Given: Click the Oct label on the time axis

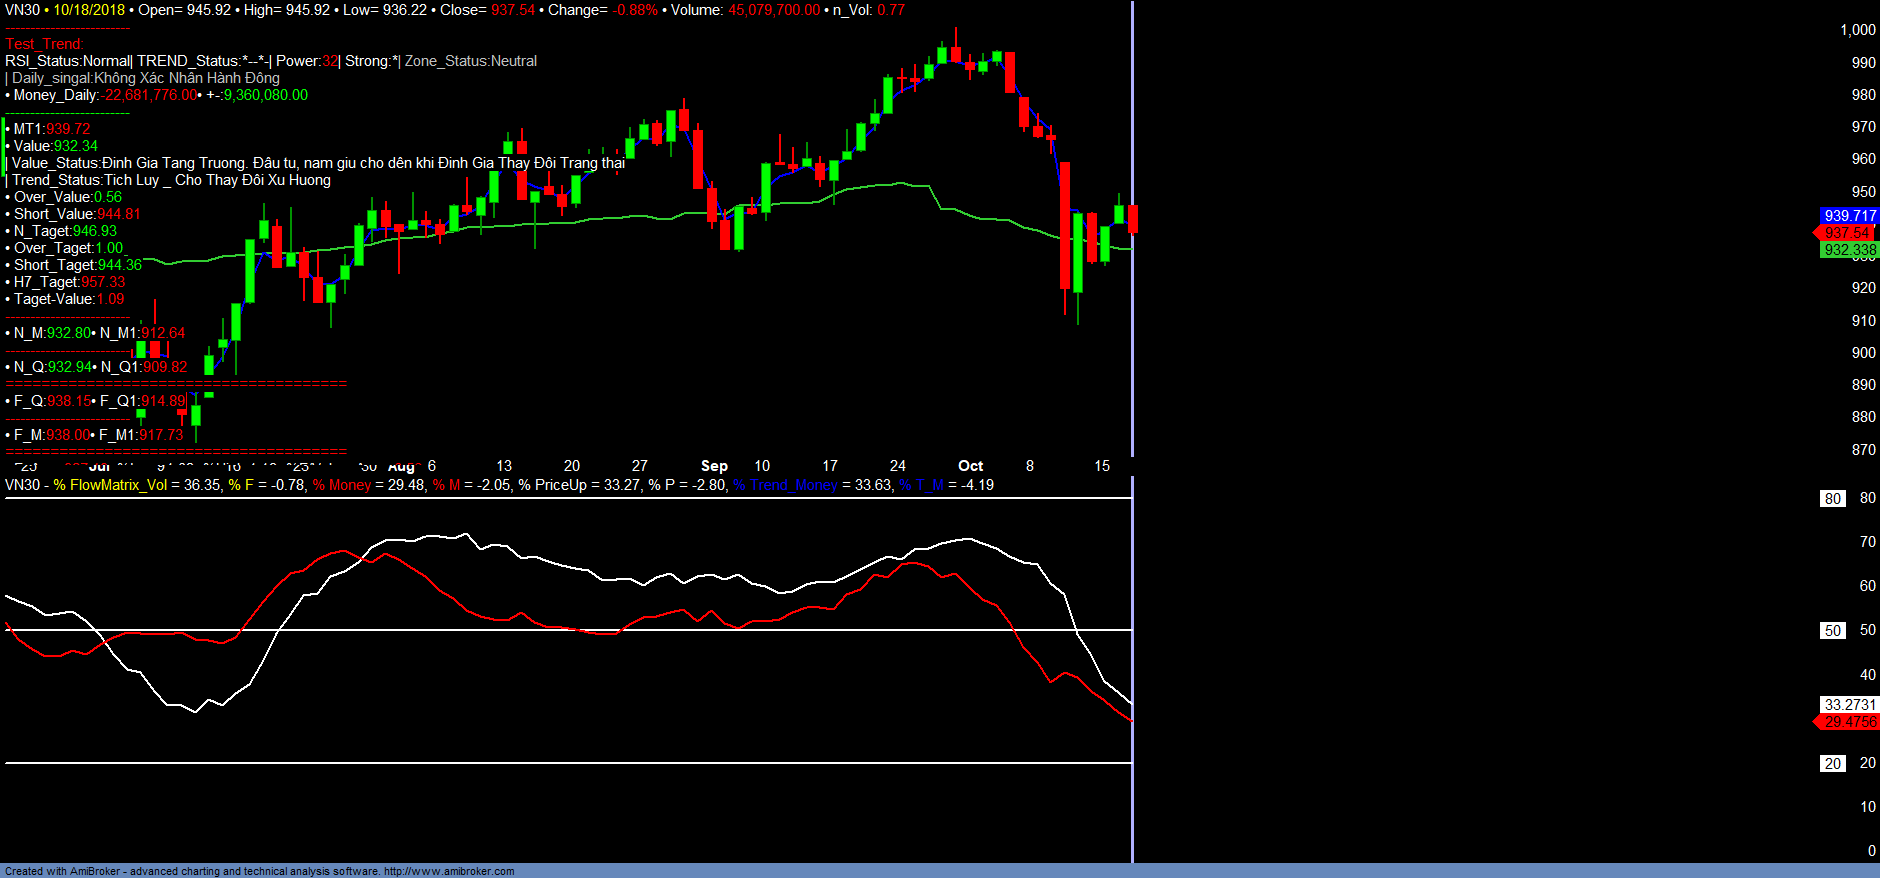Looking at the screenshot, I should (x=970, y=466).
